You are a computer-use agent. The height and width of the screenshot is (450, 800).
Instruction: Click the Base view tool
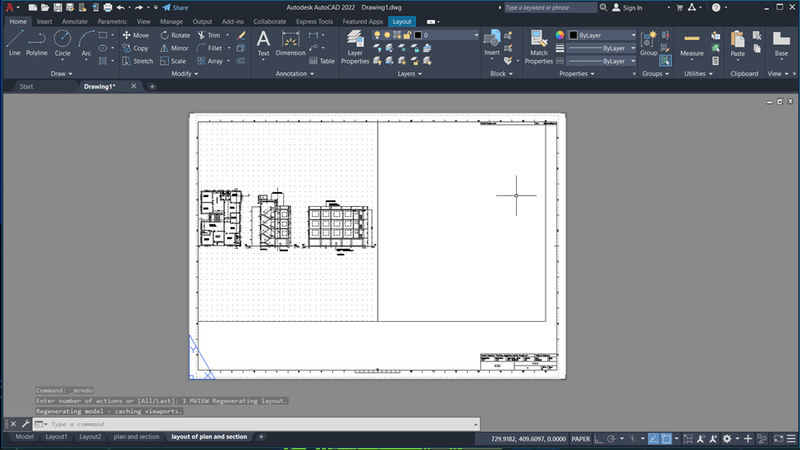click(781, 43)
